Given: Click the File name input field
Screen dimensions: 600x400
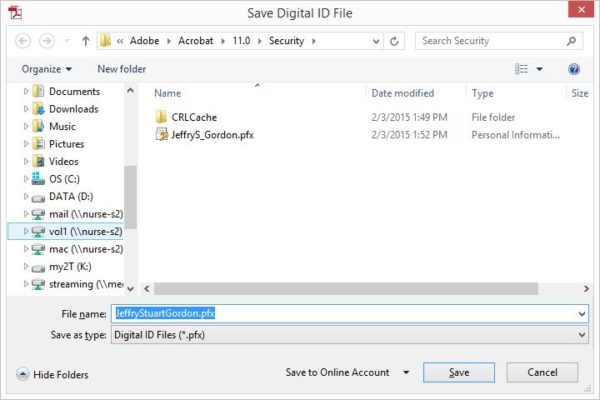Looking at the screenshot, I should pyautogui.click(x=350, y=313).
